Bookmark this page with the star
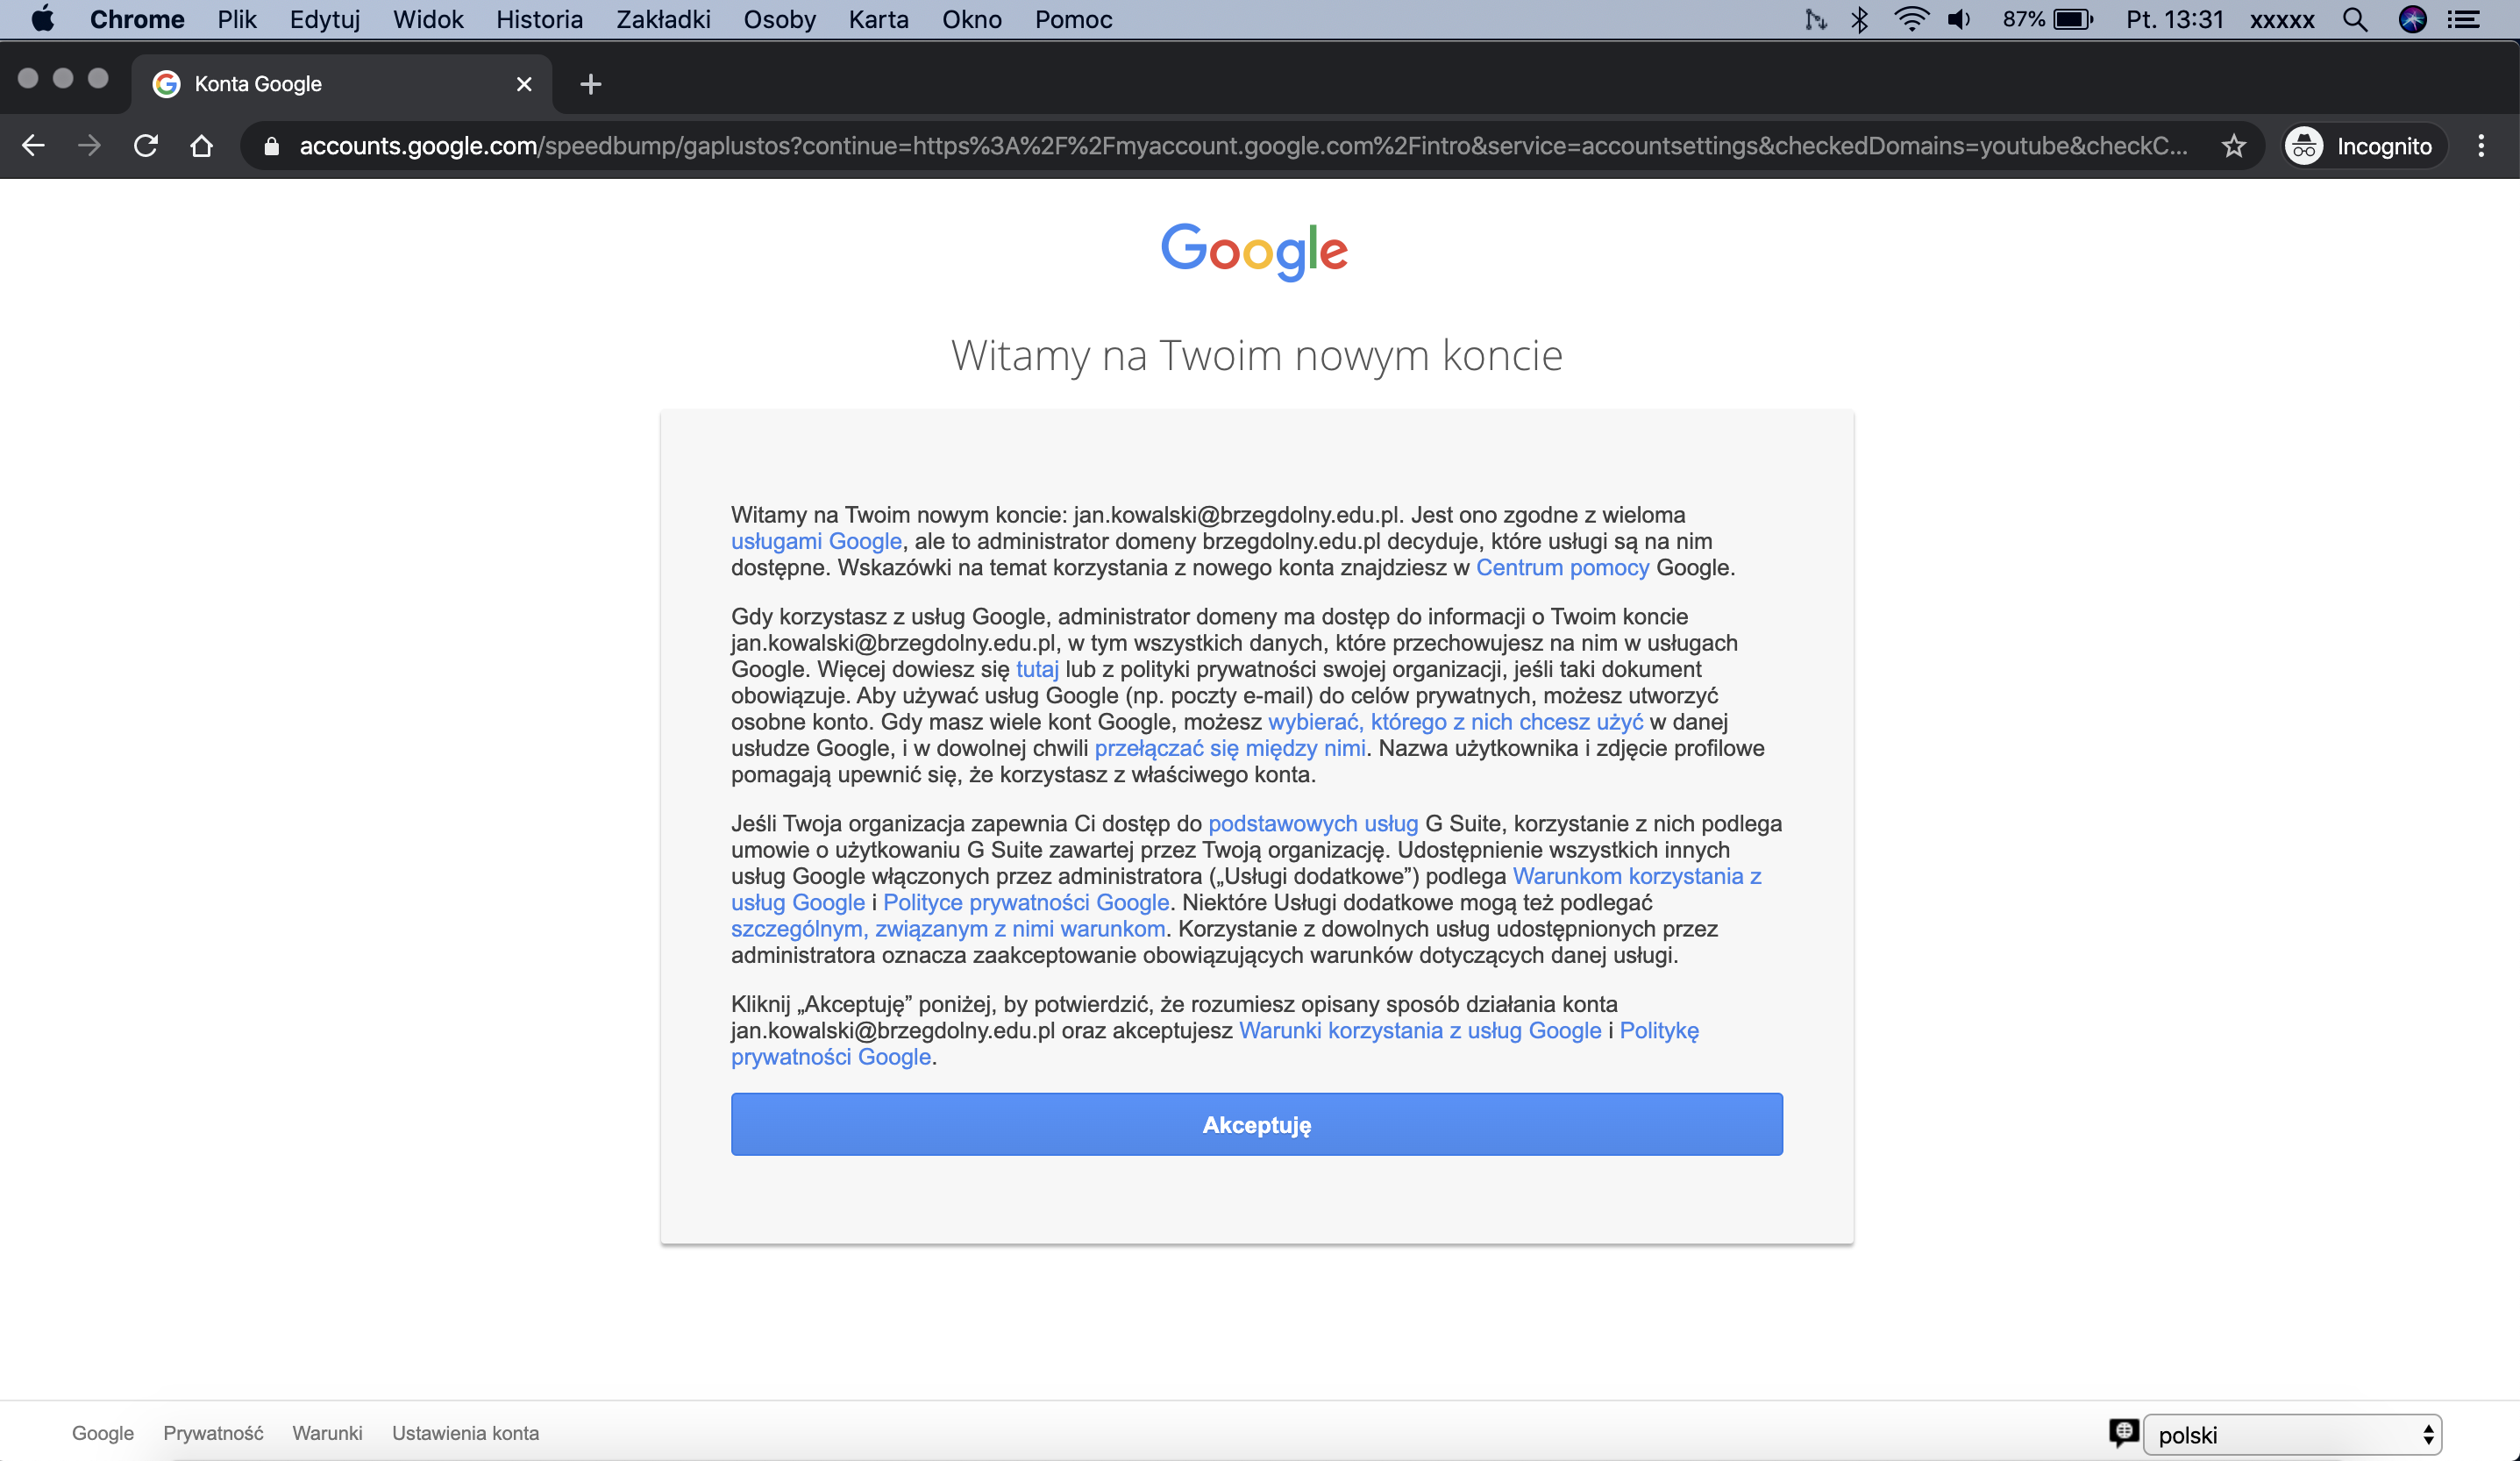Screen dimensions: 2520x1461 (x=2234, y=146)
